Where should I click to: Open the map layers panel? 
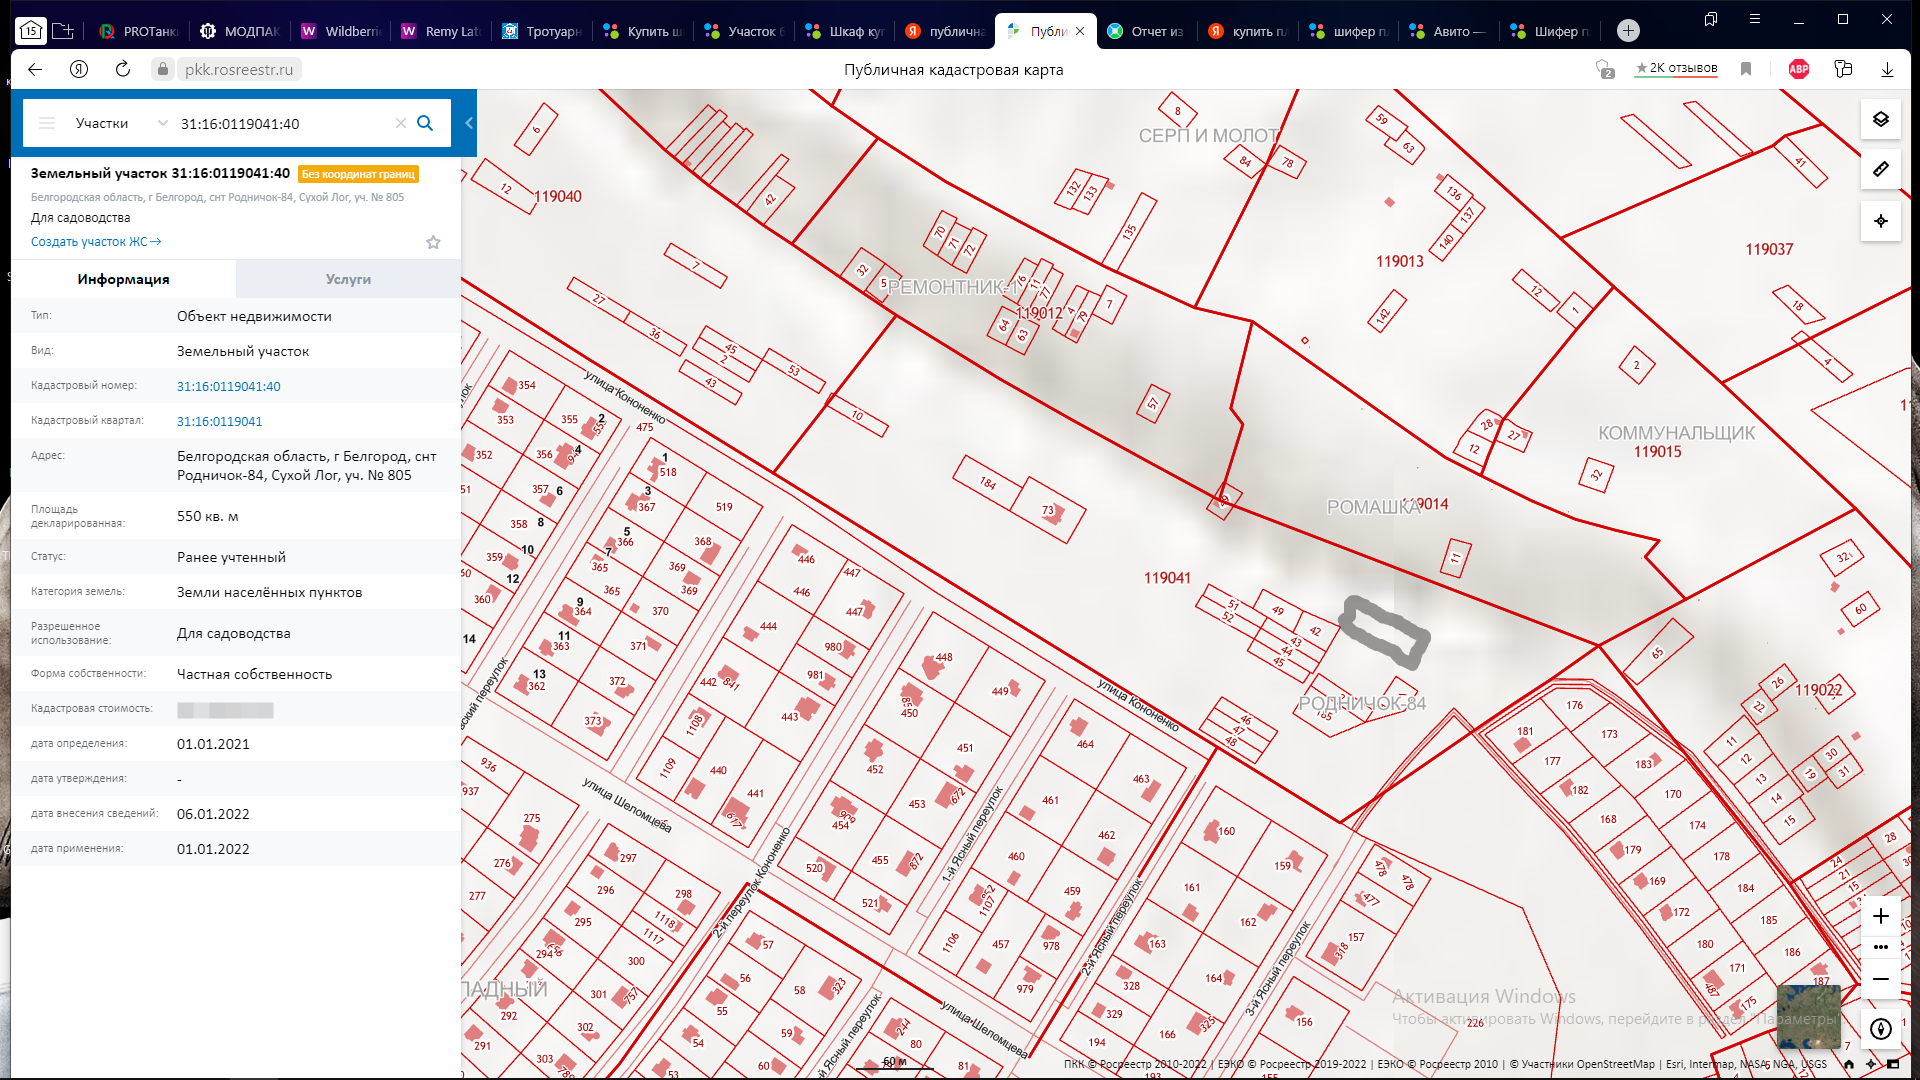pyautogui.click(x=1880, y=120)
